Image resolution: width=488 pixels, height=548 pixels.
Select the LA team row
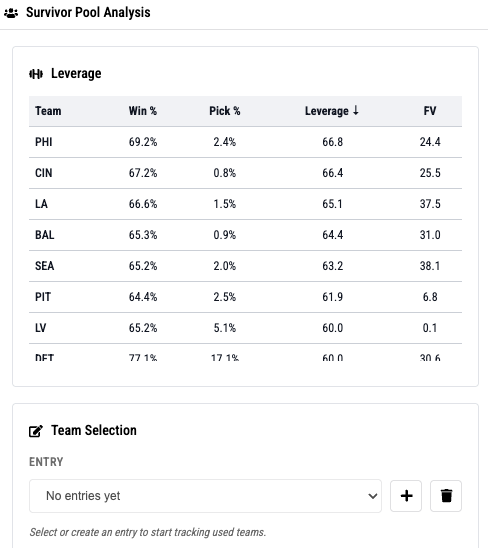tap(245, 204)
